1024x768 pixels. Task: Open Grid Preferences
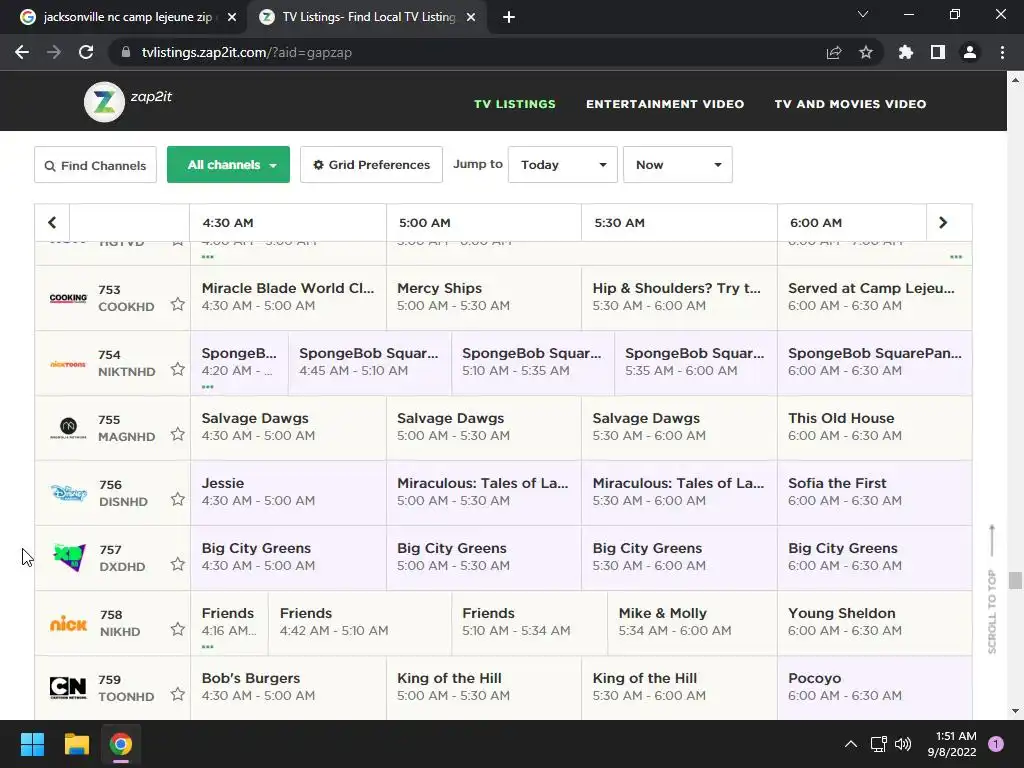pyautogui.click(x=372, y=165)
